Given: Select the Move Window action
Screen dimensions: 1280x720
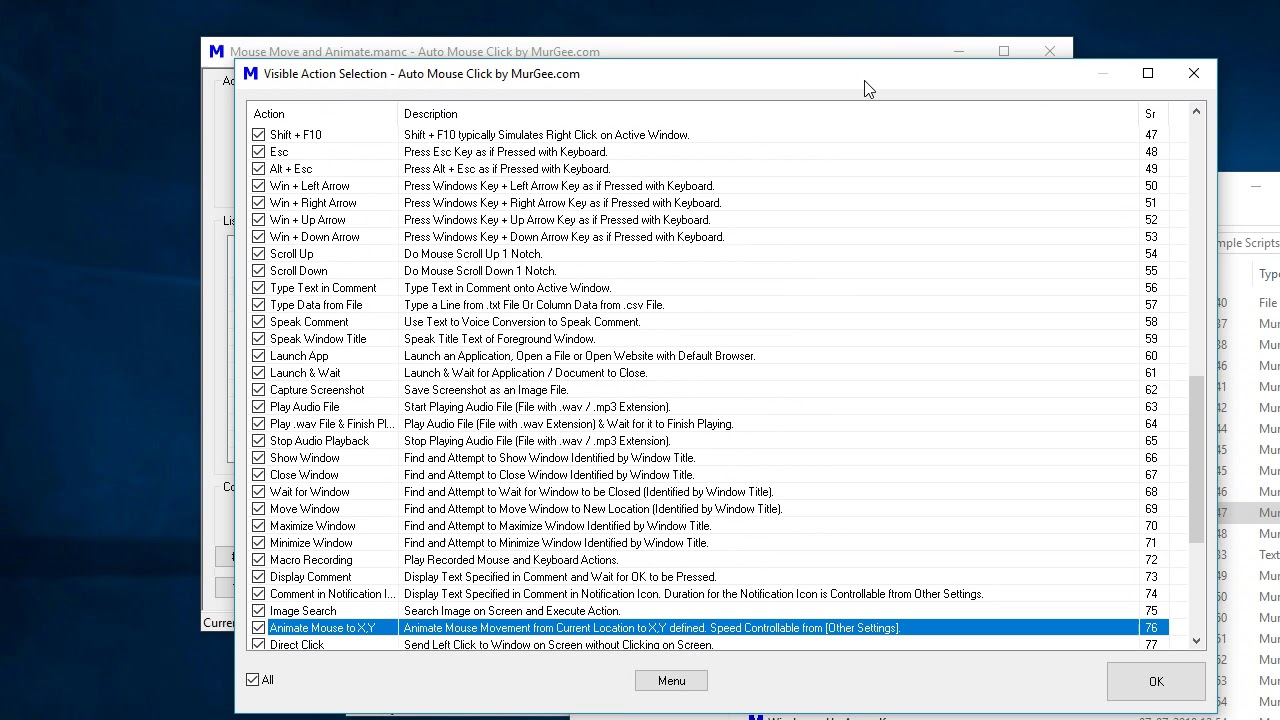Looking at the screenshot, I should (708, 509).
